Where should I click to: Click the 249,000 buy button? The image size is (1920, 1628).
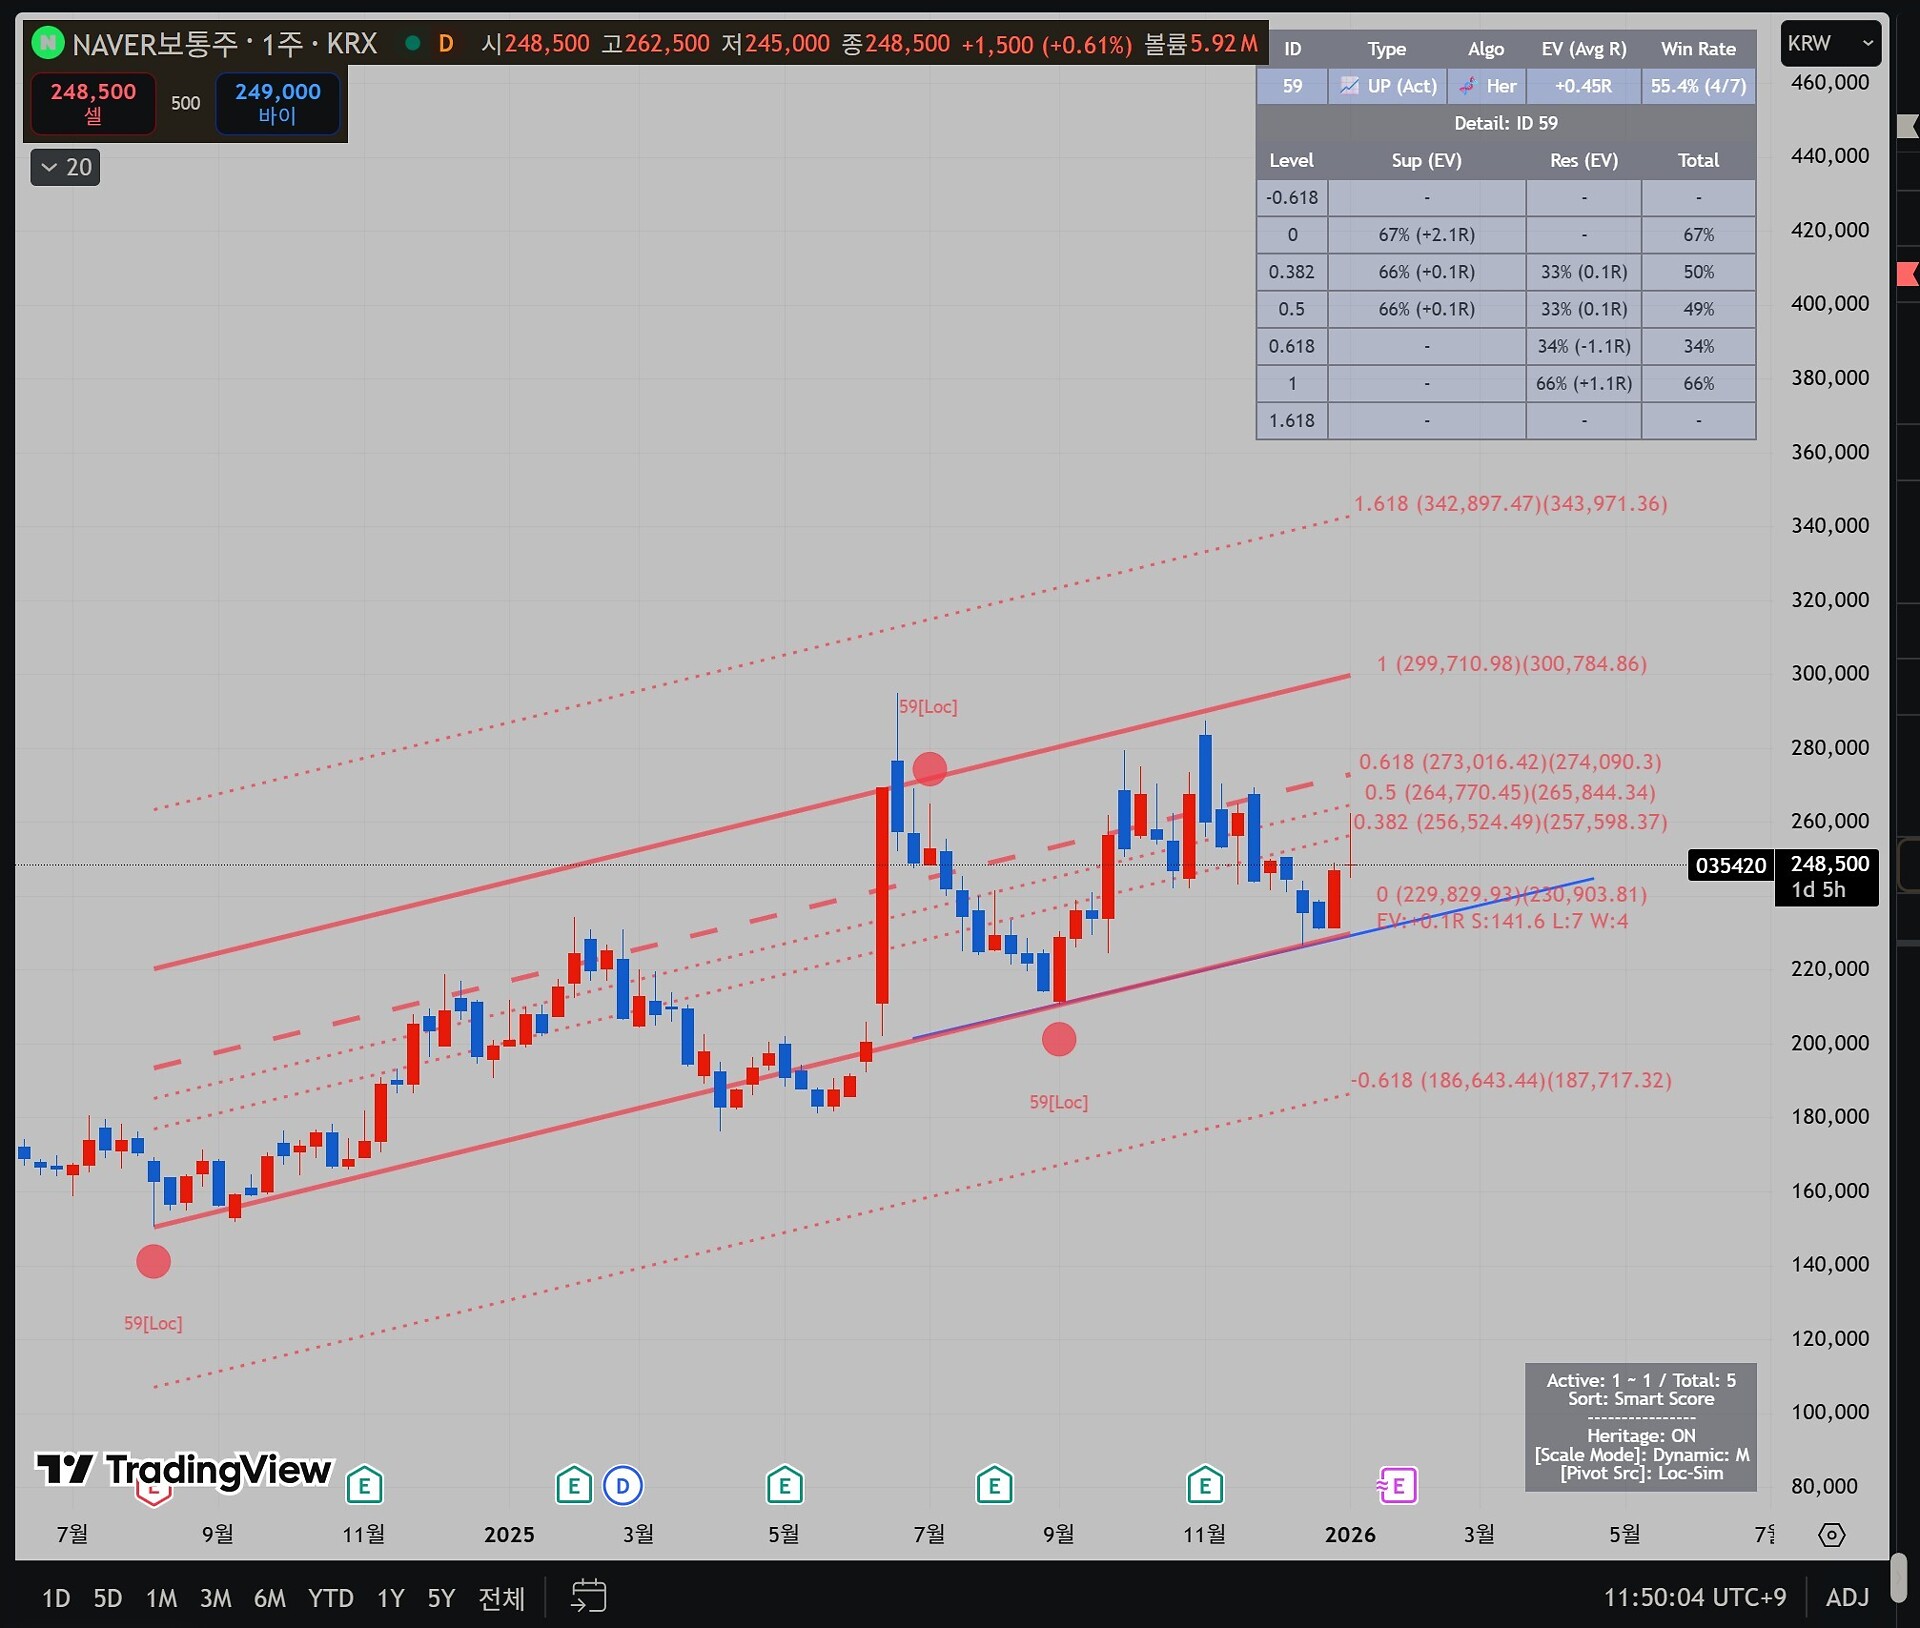click(x=277, y=102)
